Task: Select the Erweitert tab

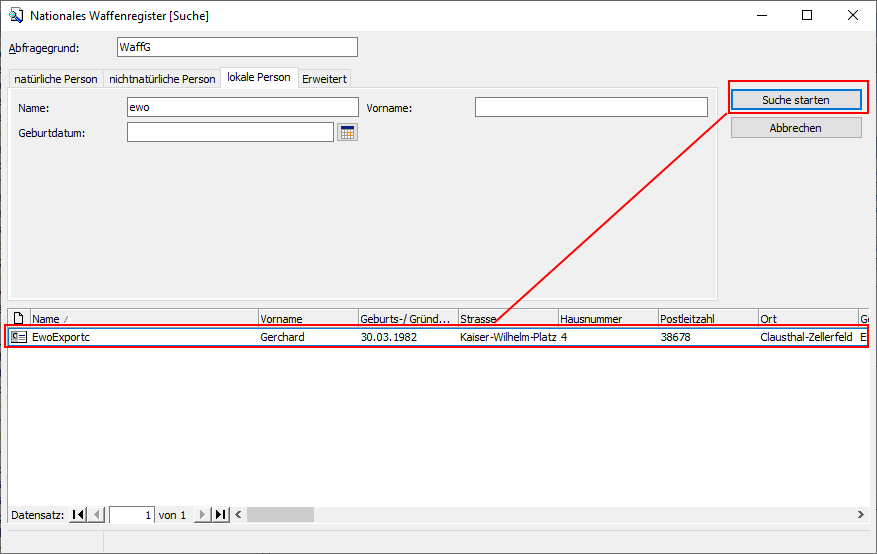Action: tap(324, 79)
